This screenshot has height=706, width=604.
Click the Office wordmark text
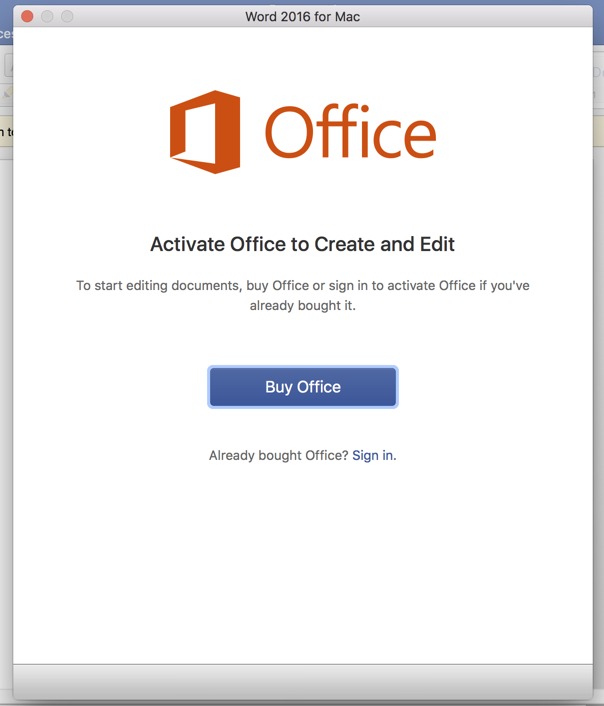(349, 134)
